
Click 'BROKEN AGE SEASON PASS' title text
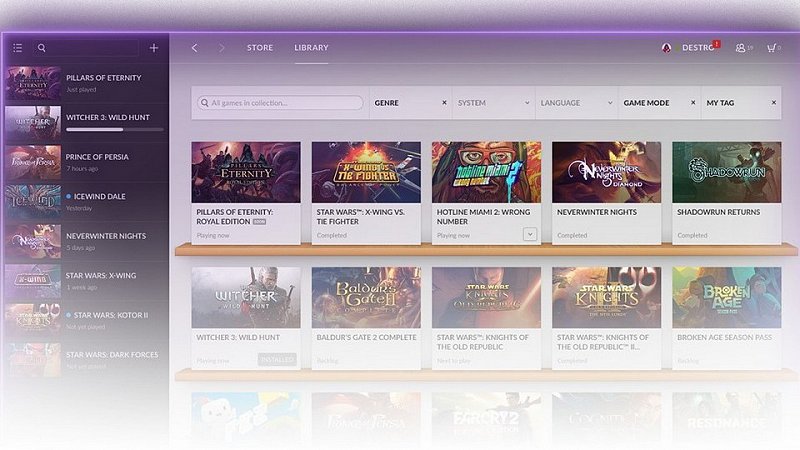pos(724,337)
